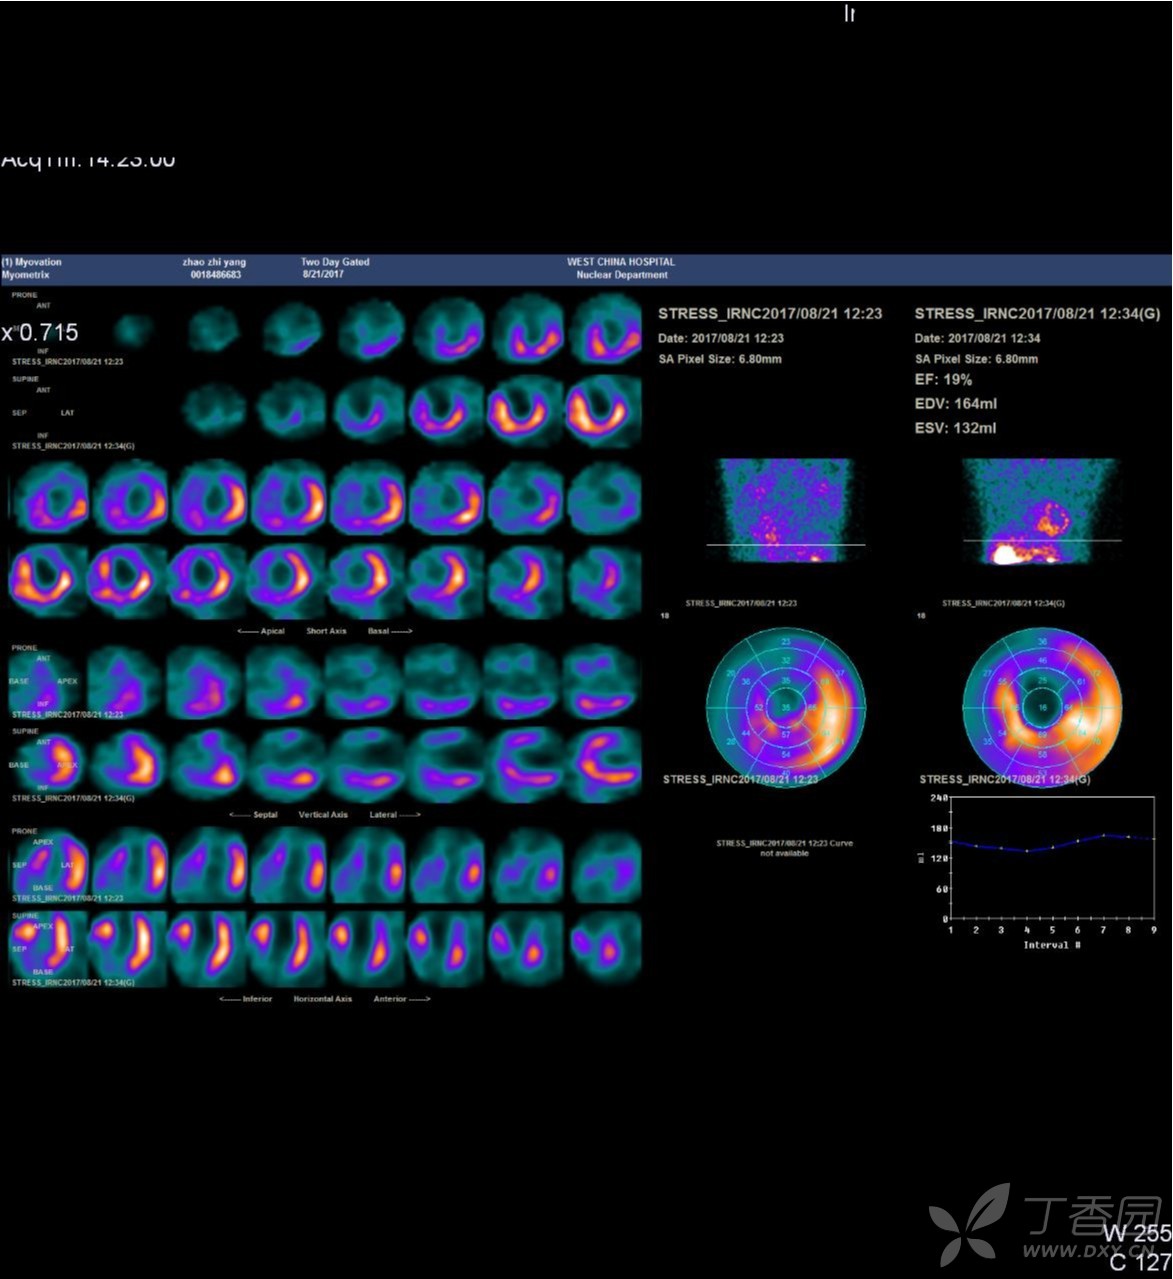Viewport: 1173px width, 1279px height.
Task: Click the ventricular volume curve graph
Action: (1053, 858)
